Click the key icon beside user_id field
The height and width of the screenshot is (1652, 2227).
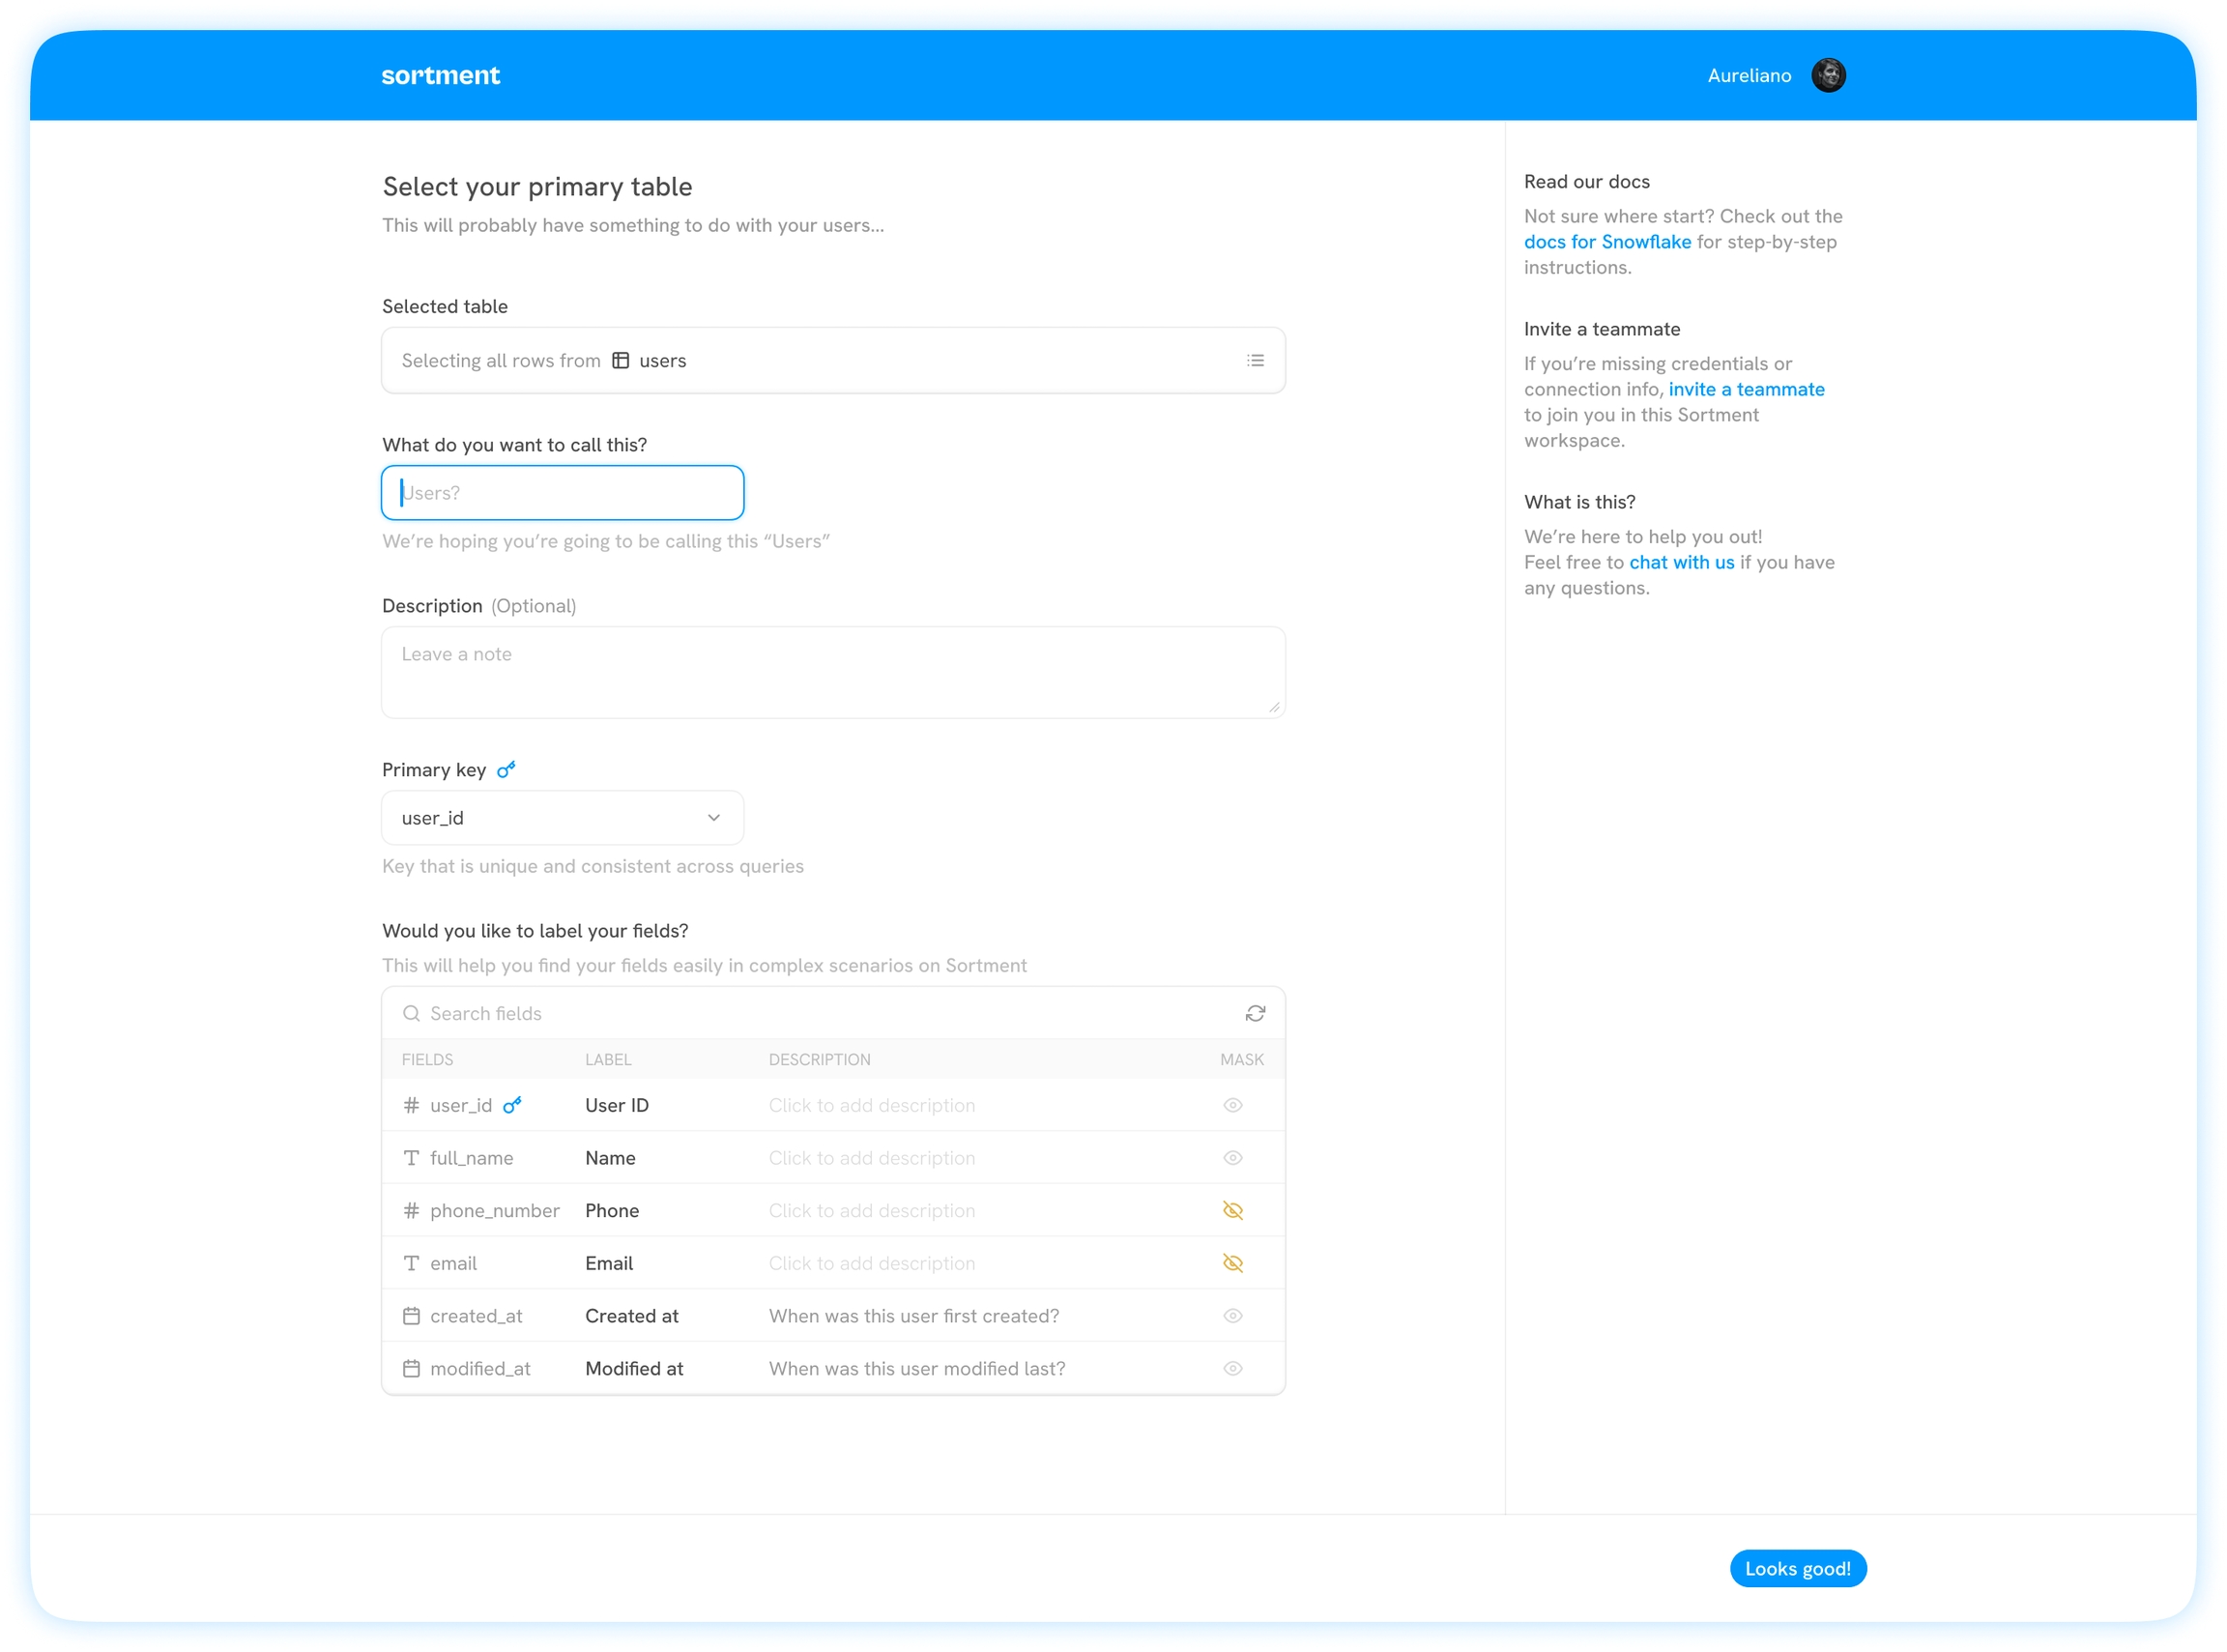coord(512,1105)
